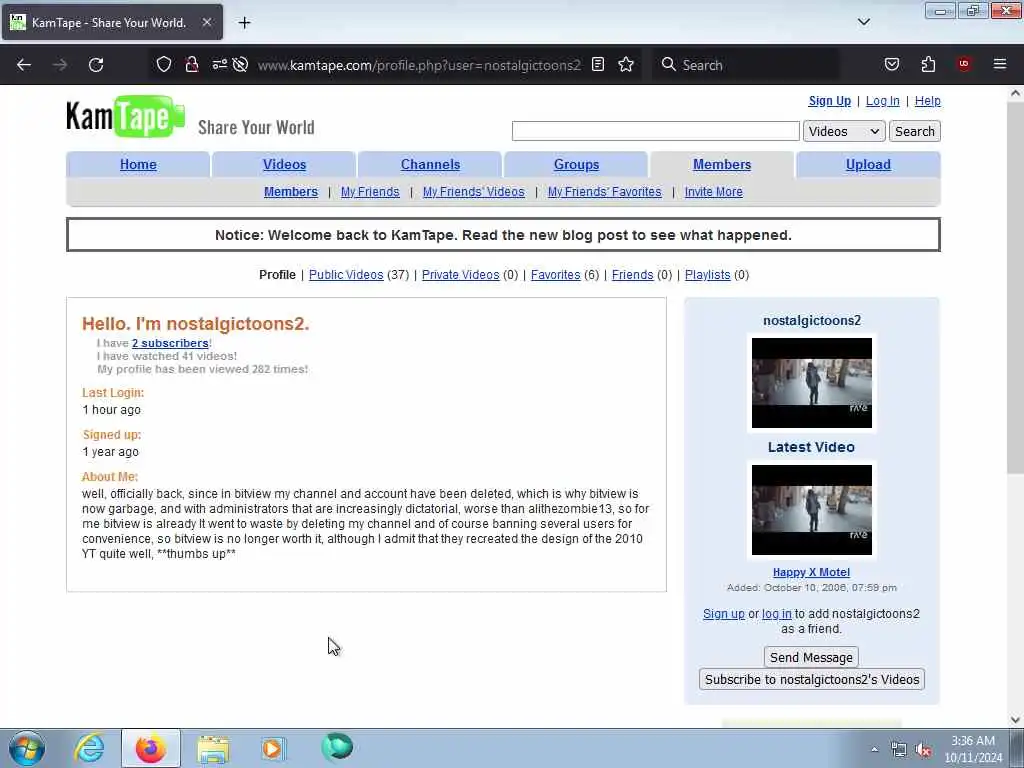Viewport: 1024px width, 768px height.
Task: Click the muted volume tray icon
Action: [923, 750]
